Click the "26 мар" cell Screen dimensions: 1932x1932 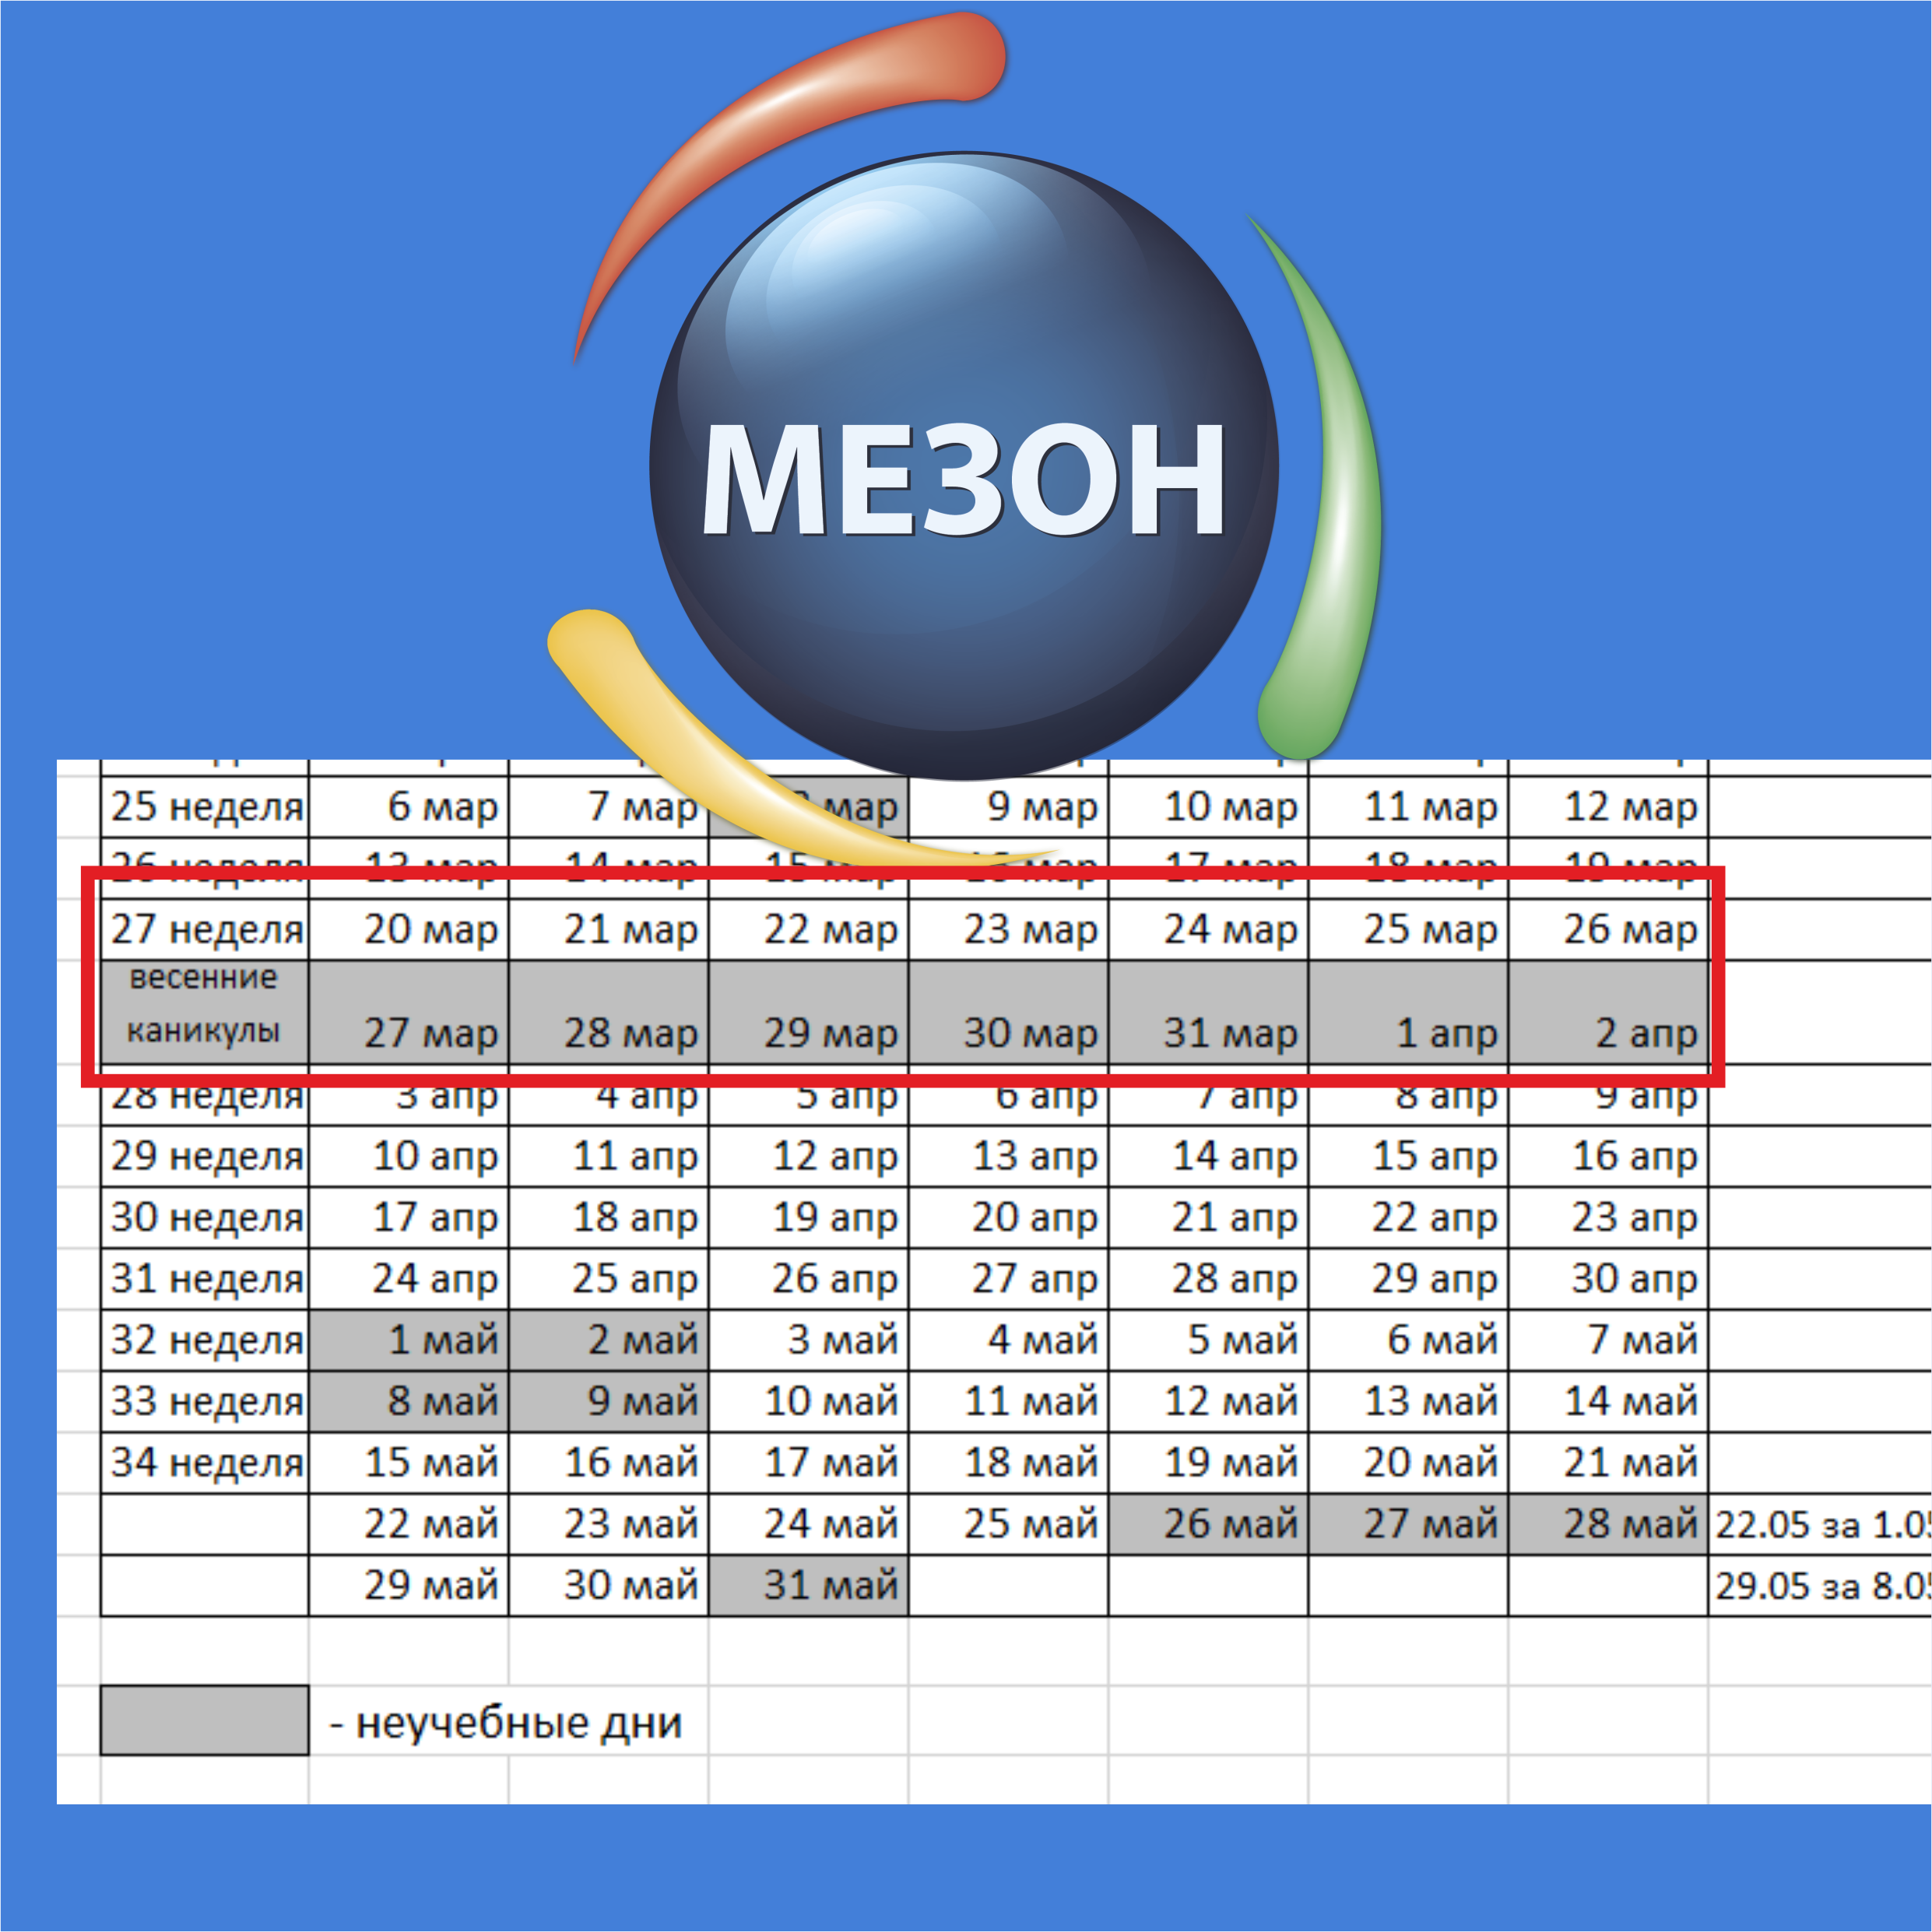coord(1609,930)
